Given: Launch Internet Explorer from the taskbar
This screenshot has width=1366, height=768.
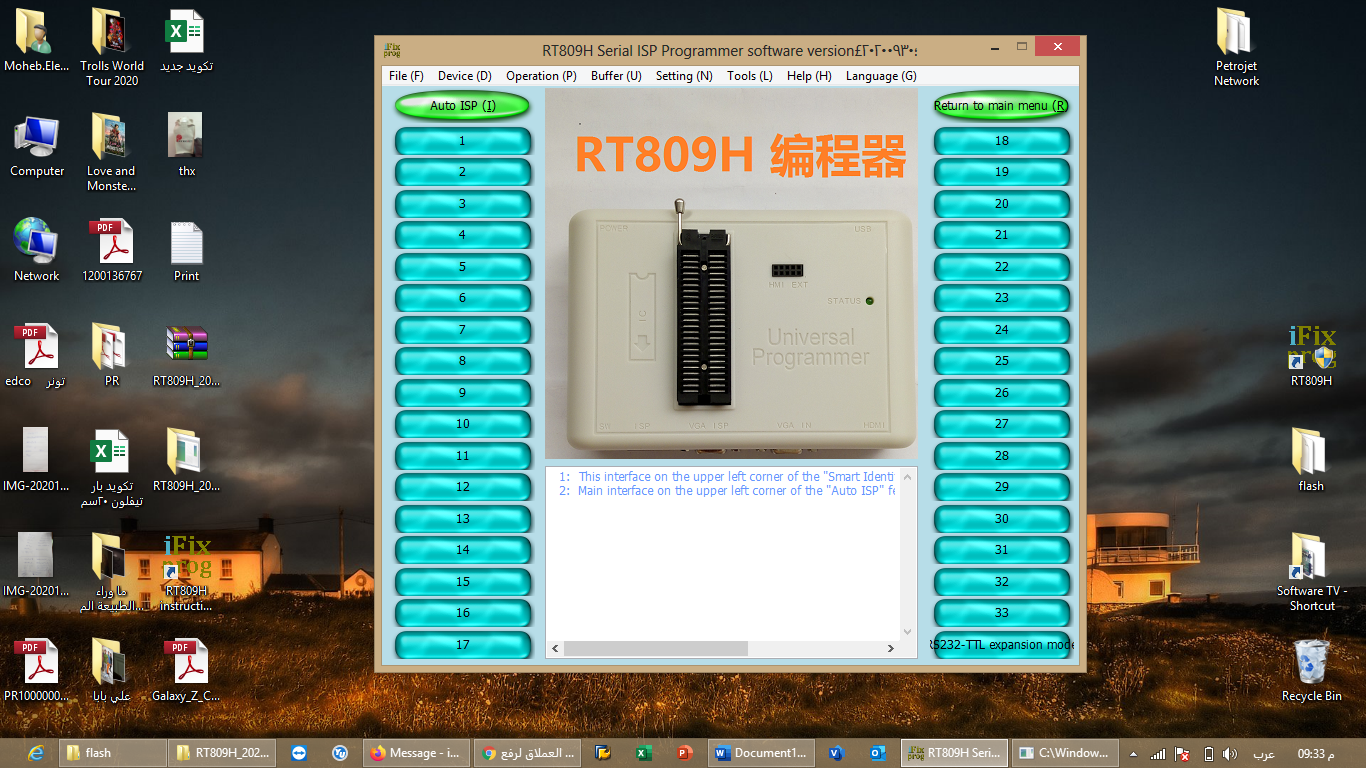Looking at the screenshot, I should point(37,753).
